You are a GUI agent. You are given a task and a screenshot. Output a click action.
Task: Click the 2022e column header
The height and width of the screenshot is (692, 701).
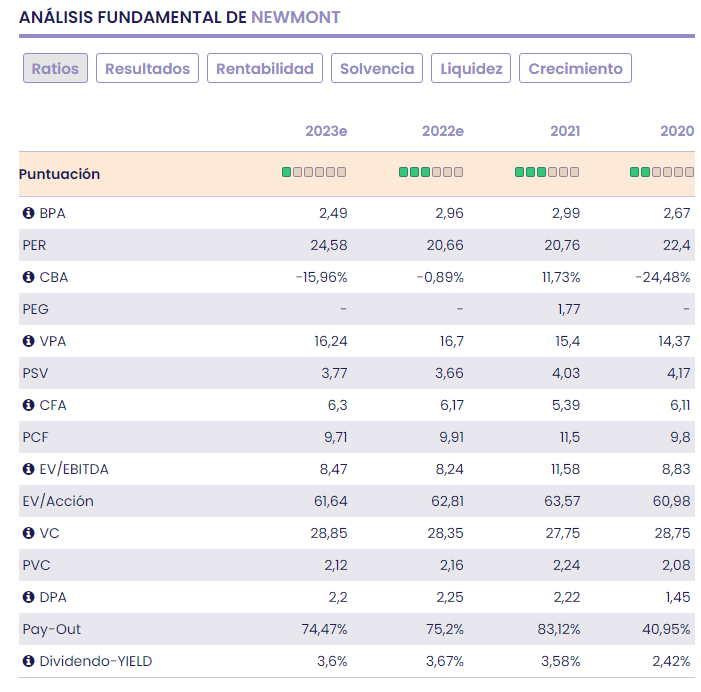pos(442,131)
